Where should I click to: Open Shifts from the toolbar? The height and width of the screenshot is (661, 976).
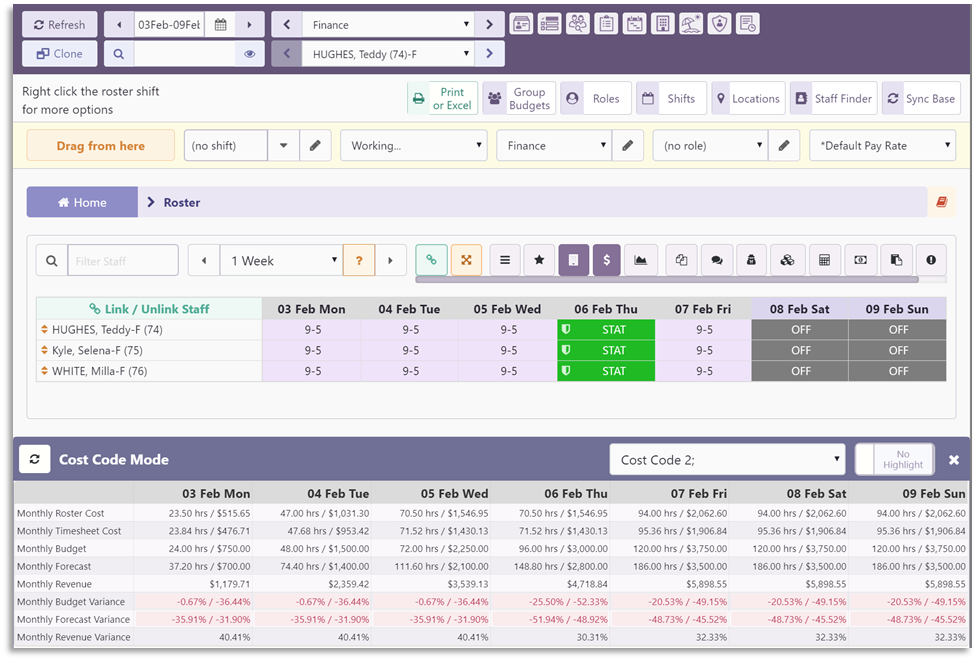671,98
